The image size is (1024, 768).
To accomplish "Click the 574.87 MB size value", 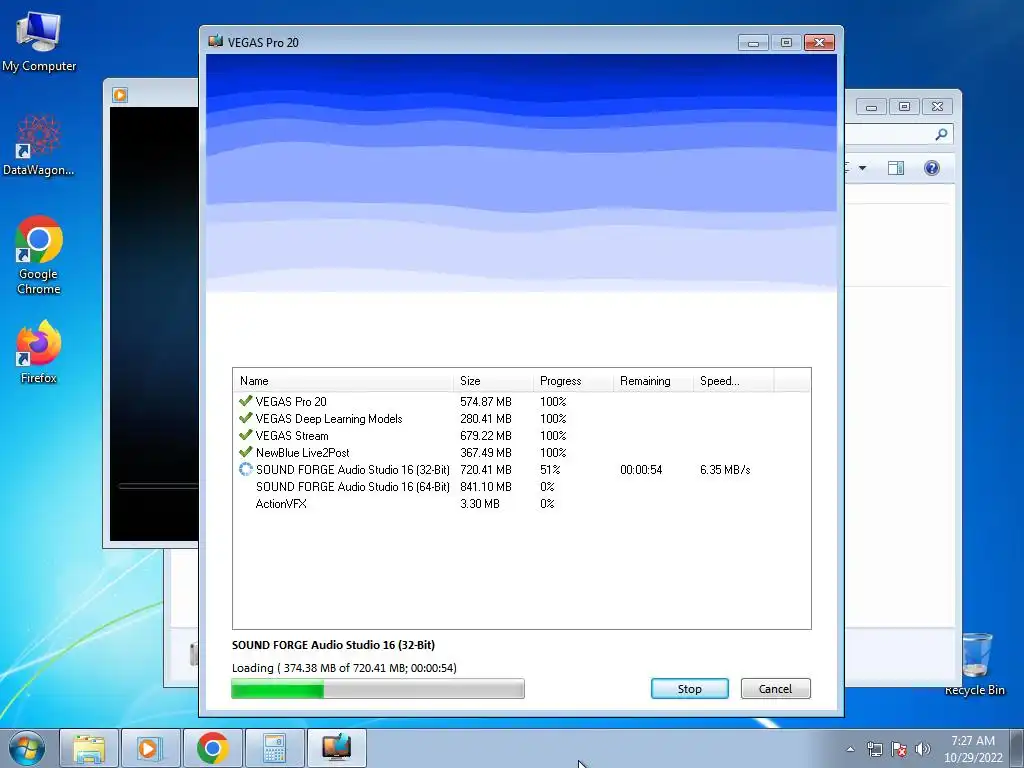I will click(x=486, y=402).
